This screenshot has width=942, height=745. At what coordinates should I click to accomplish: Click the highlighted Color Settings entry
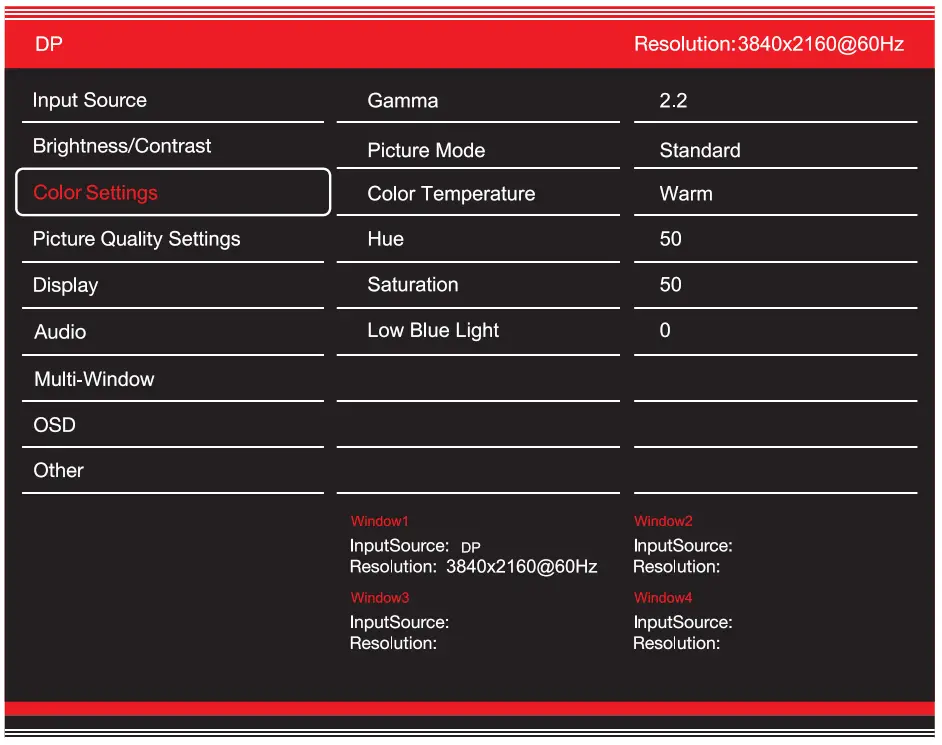click(95, 192)
